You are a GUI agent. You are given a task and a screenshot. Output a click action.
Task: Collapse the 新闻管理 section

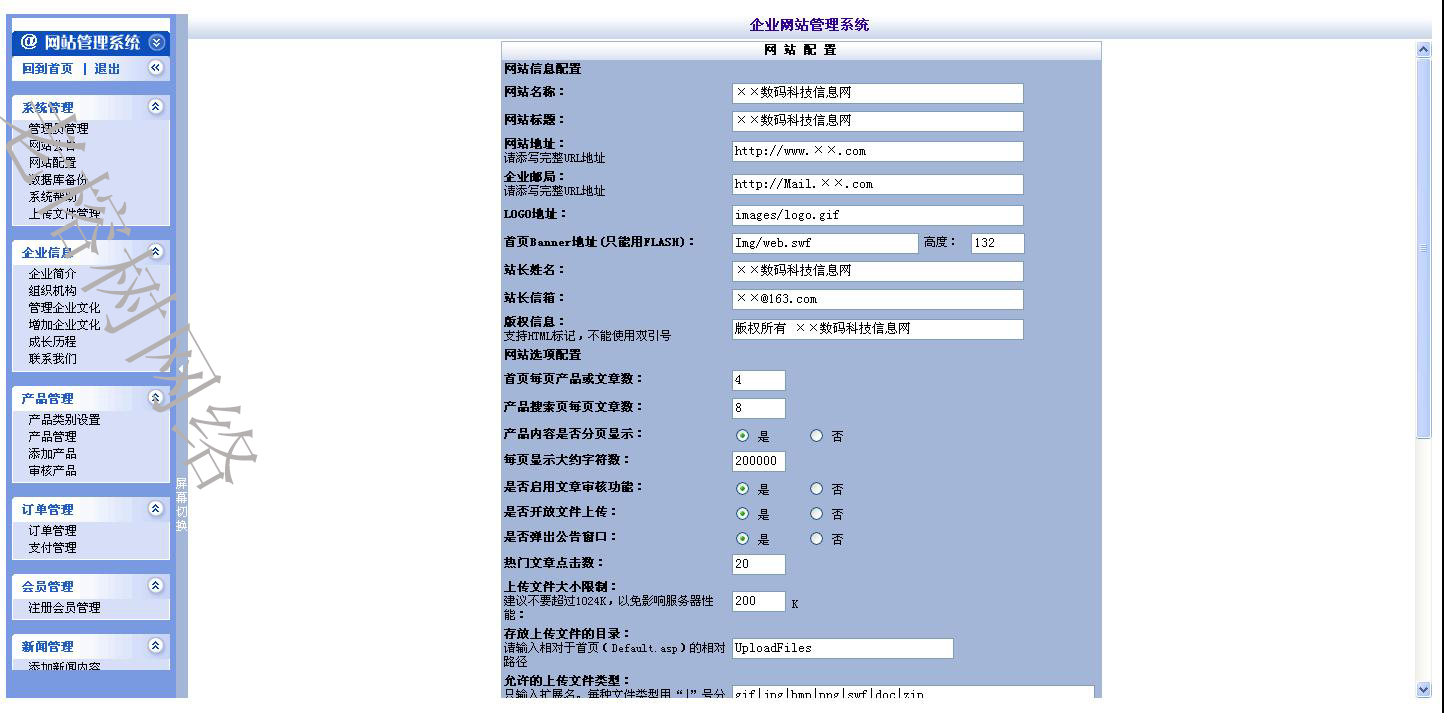pyautogui.click(x=156, y=645)
